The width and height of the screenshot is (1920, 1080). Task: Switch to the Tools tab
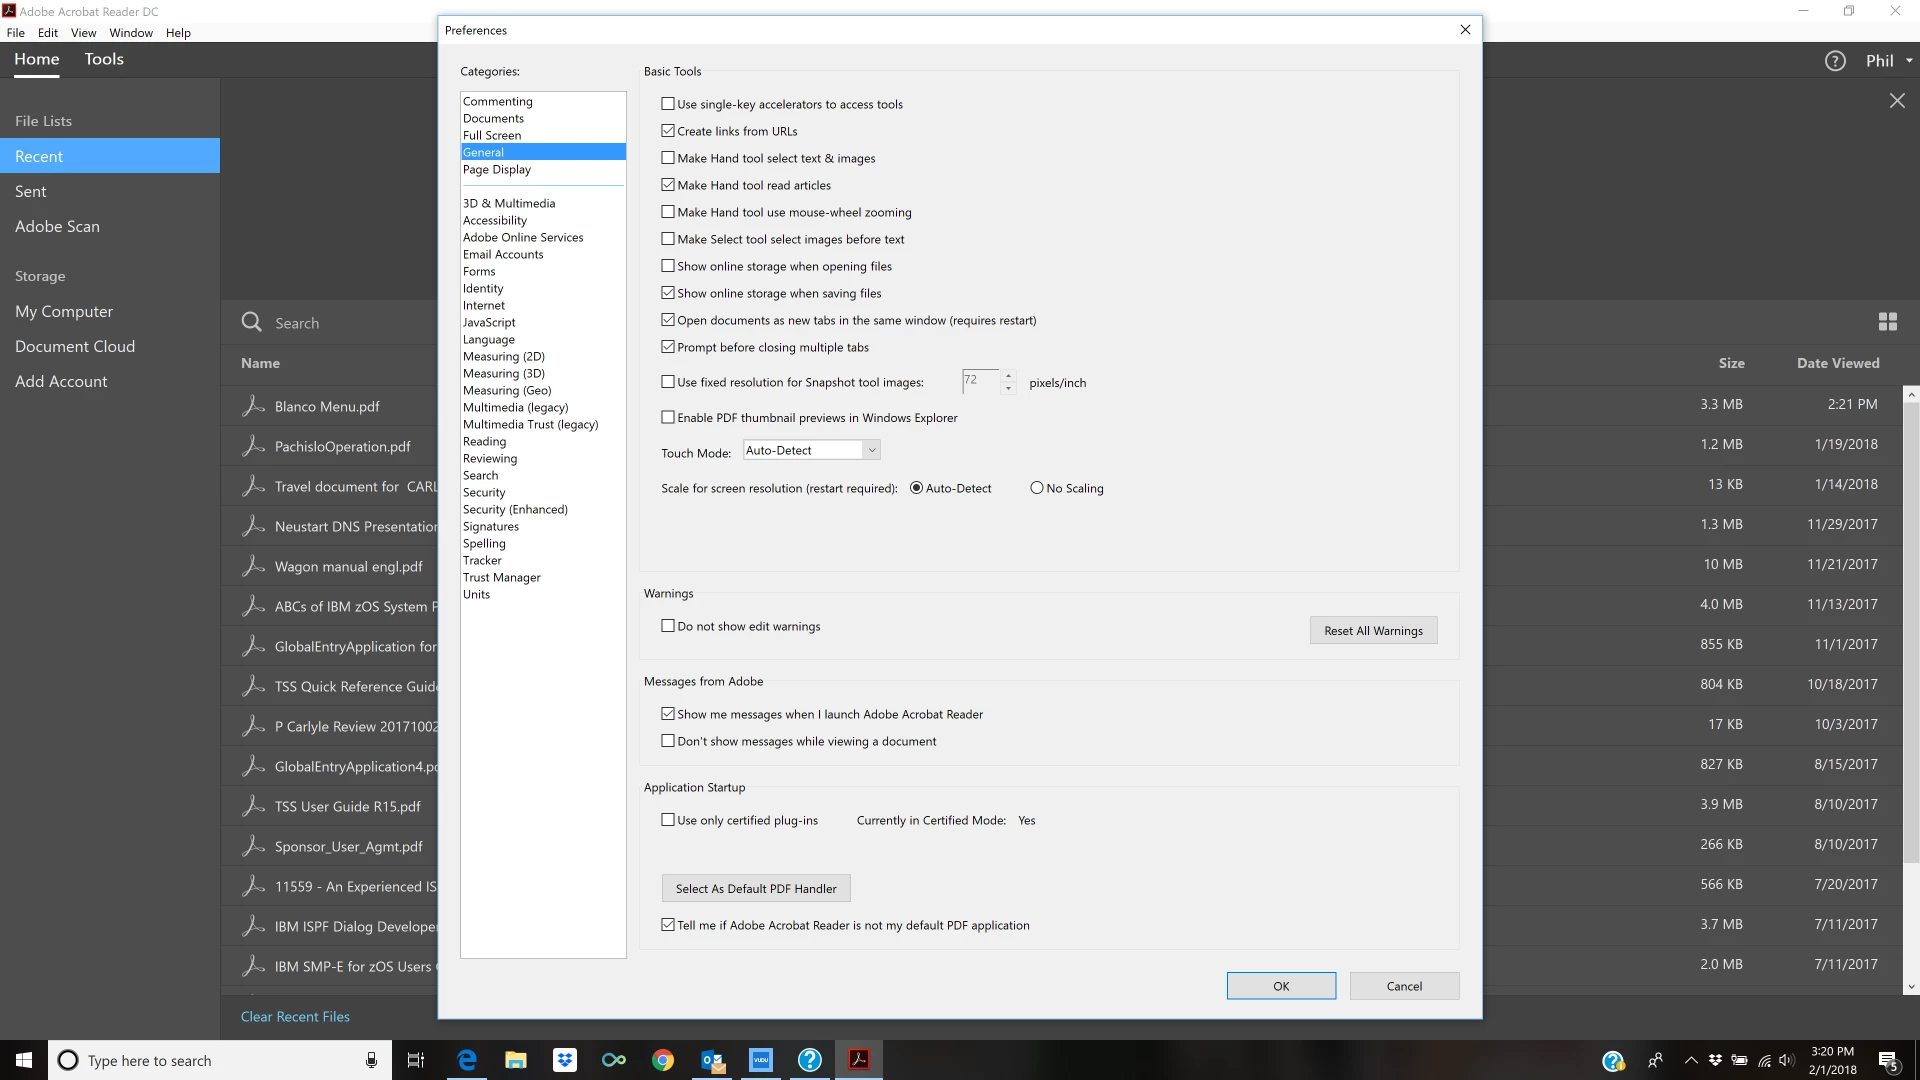tap(104, 59)
